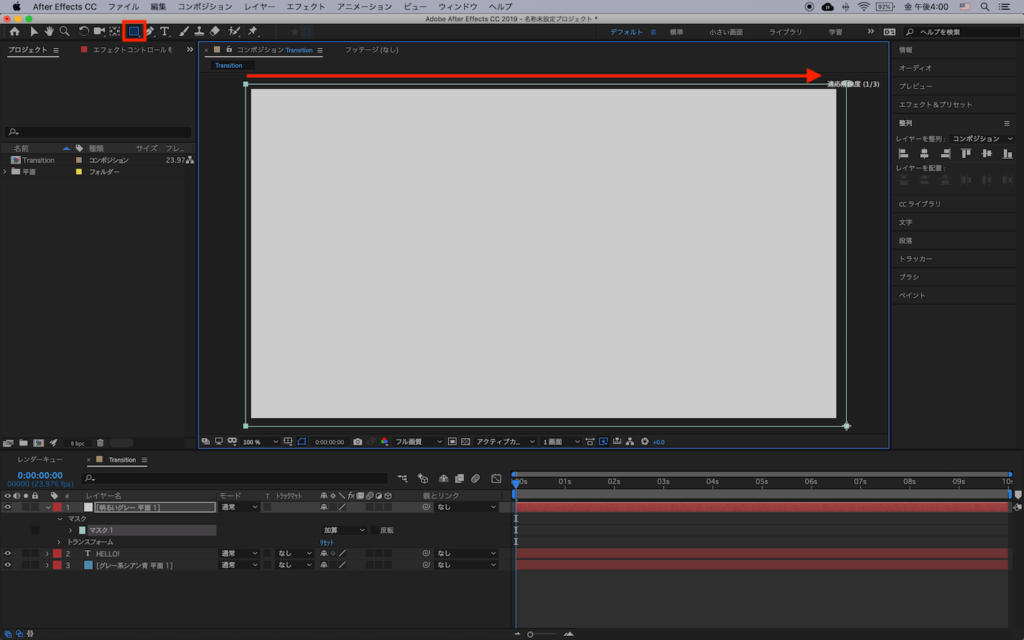Hide the HELLO! text layer
Viewport: 1024px width, 640px height.
(x=8, y=553)
